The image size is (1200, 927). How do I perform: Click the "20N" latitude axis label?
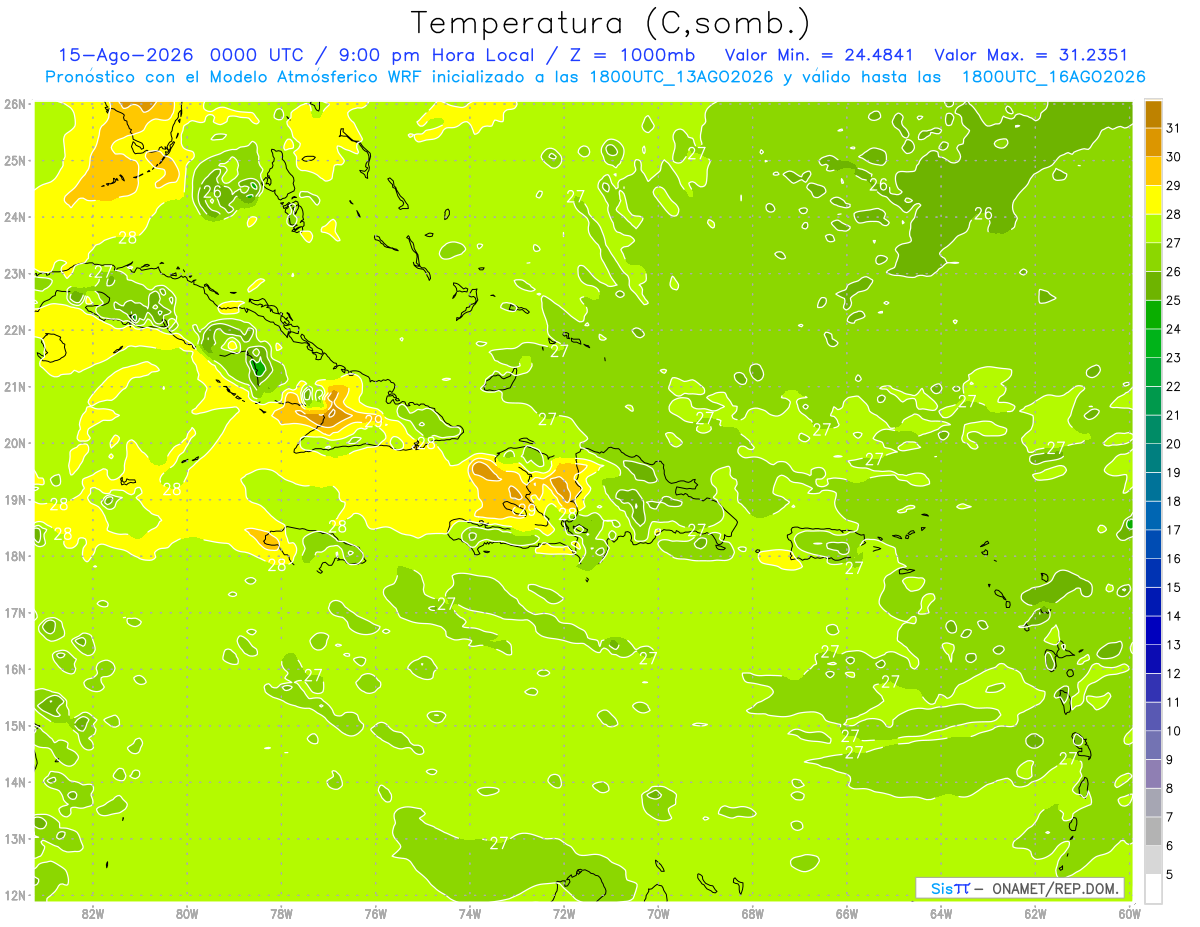click(14, 443)
